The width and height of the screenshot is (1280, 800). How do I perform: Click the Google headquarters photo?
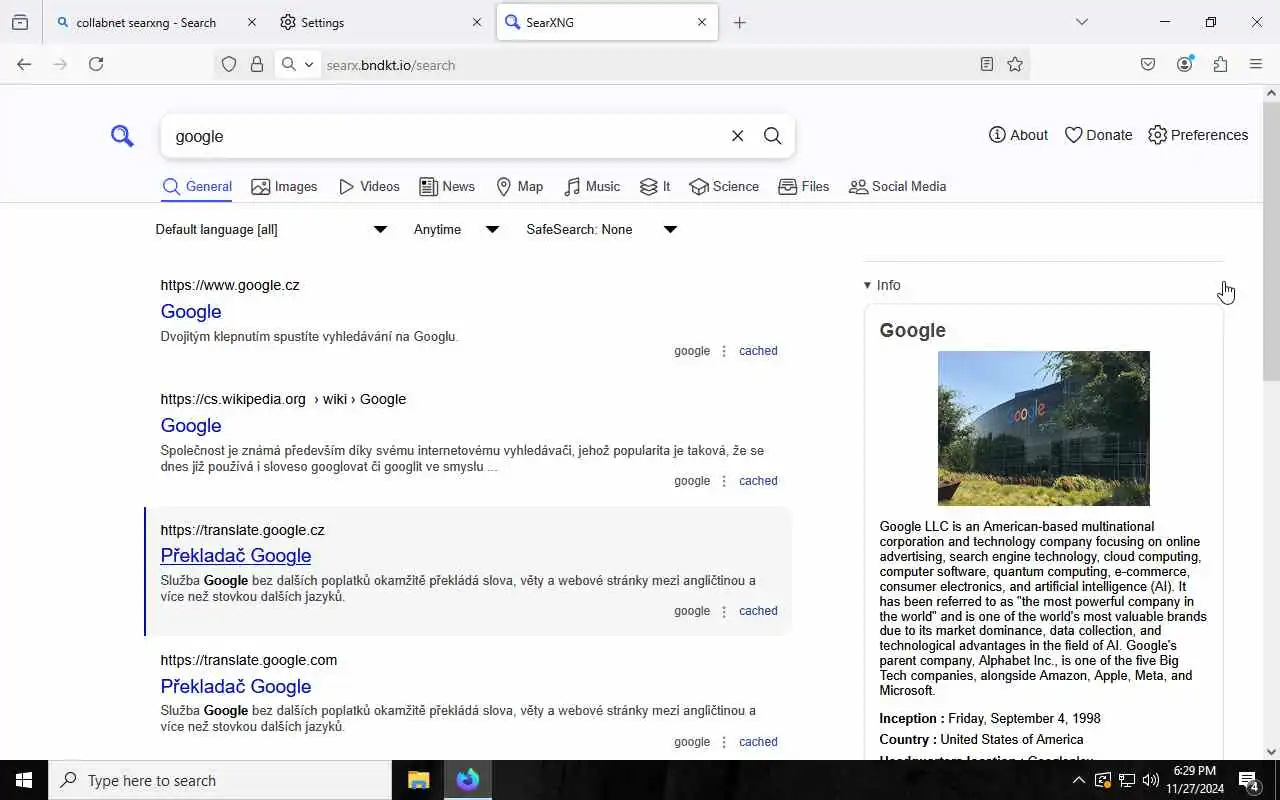tap(1044, 428)
